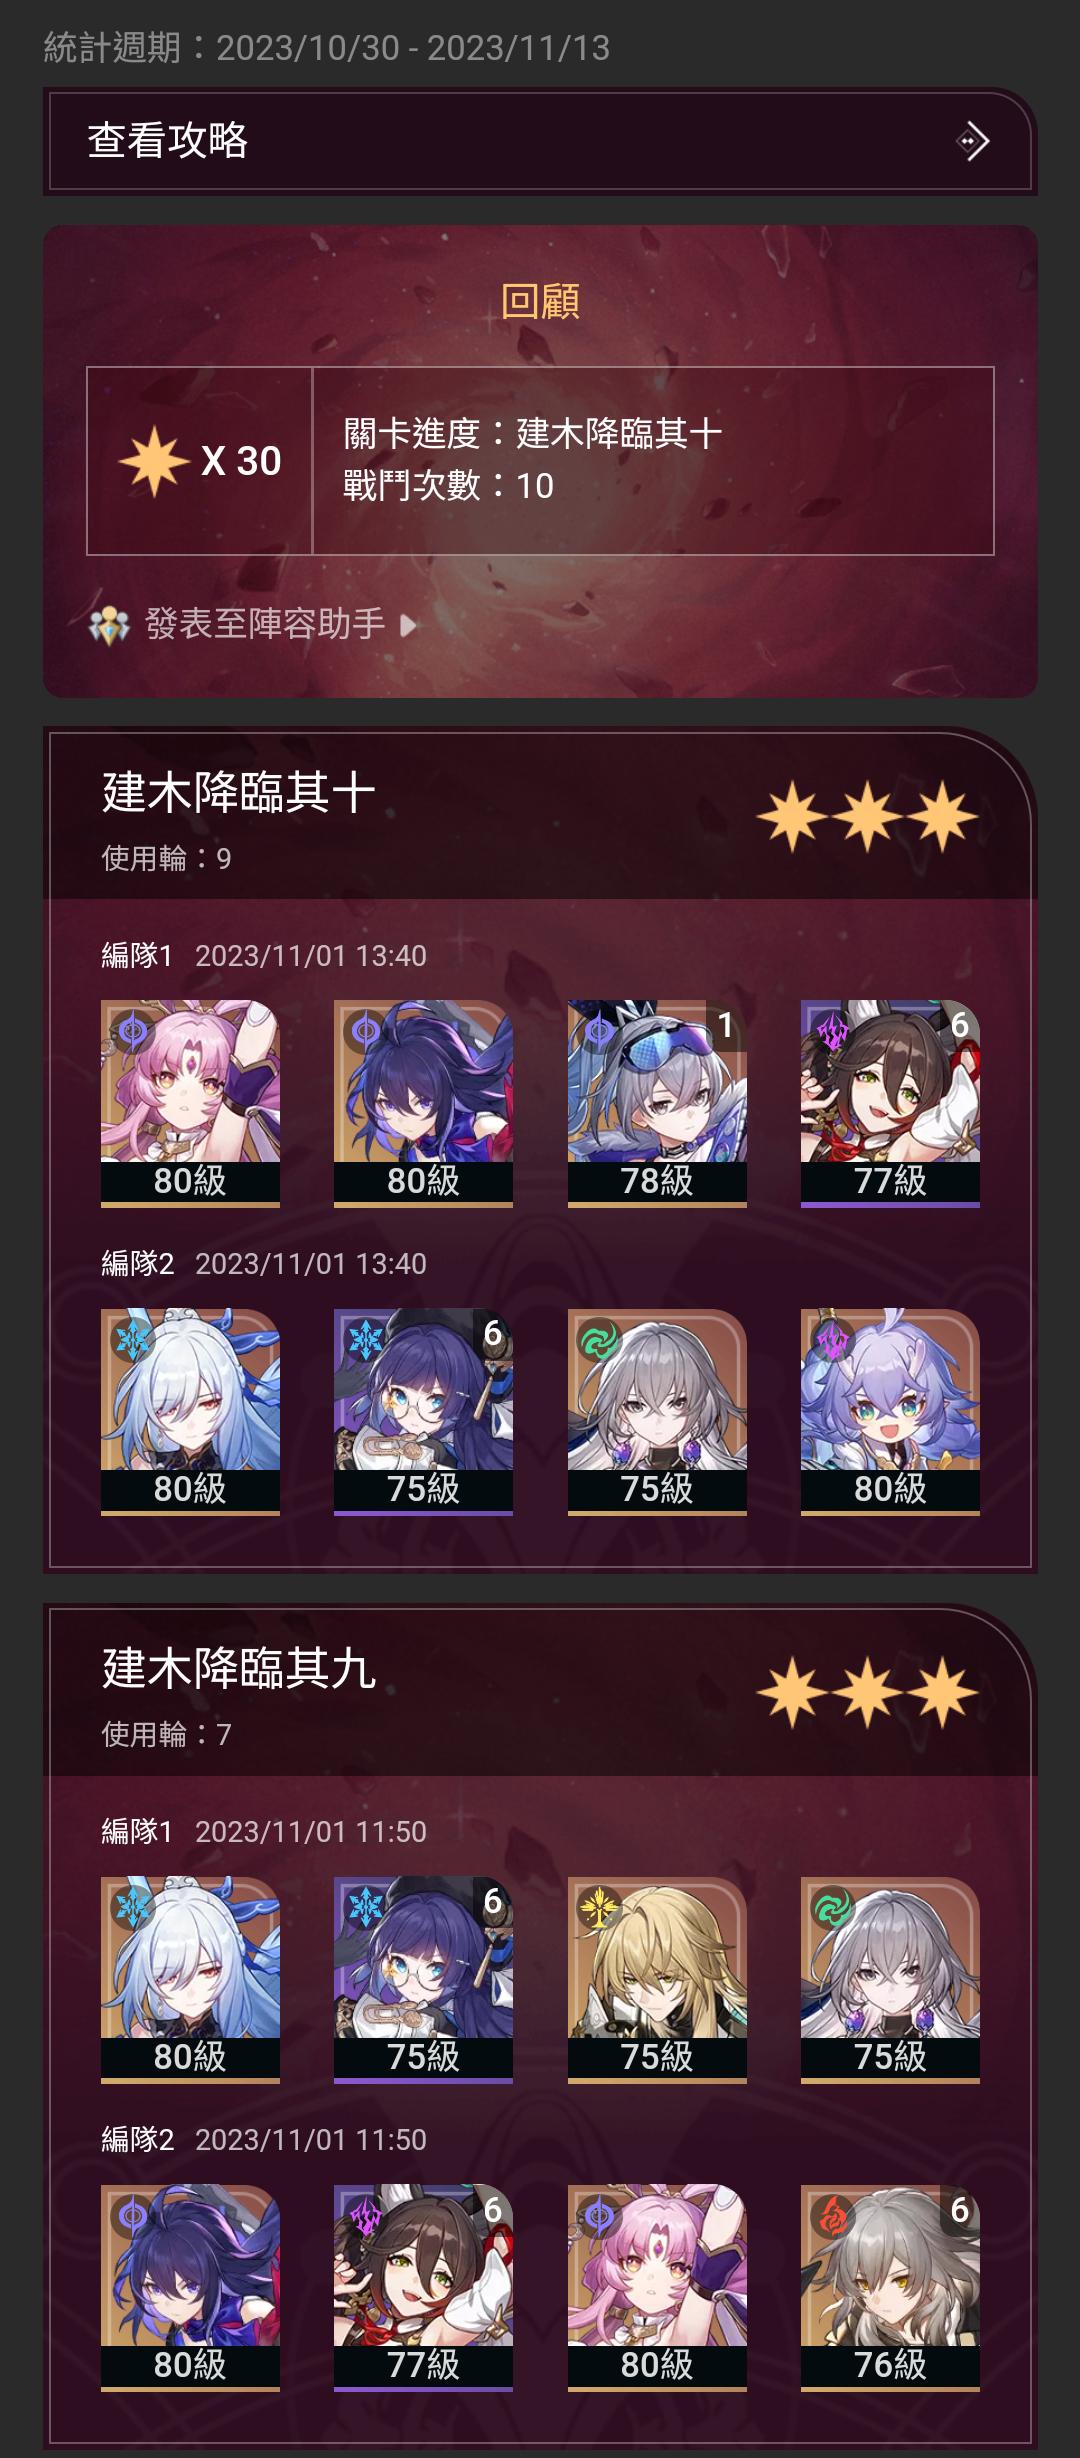1080x2458 pixels.
Task: Click the arrow icon on 查看攻略
Action: tap(972, 141)
